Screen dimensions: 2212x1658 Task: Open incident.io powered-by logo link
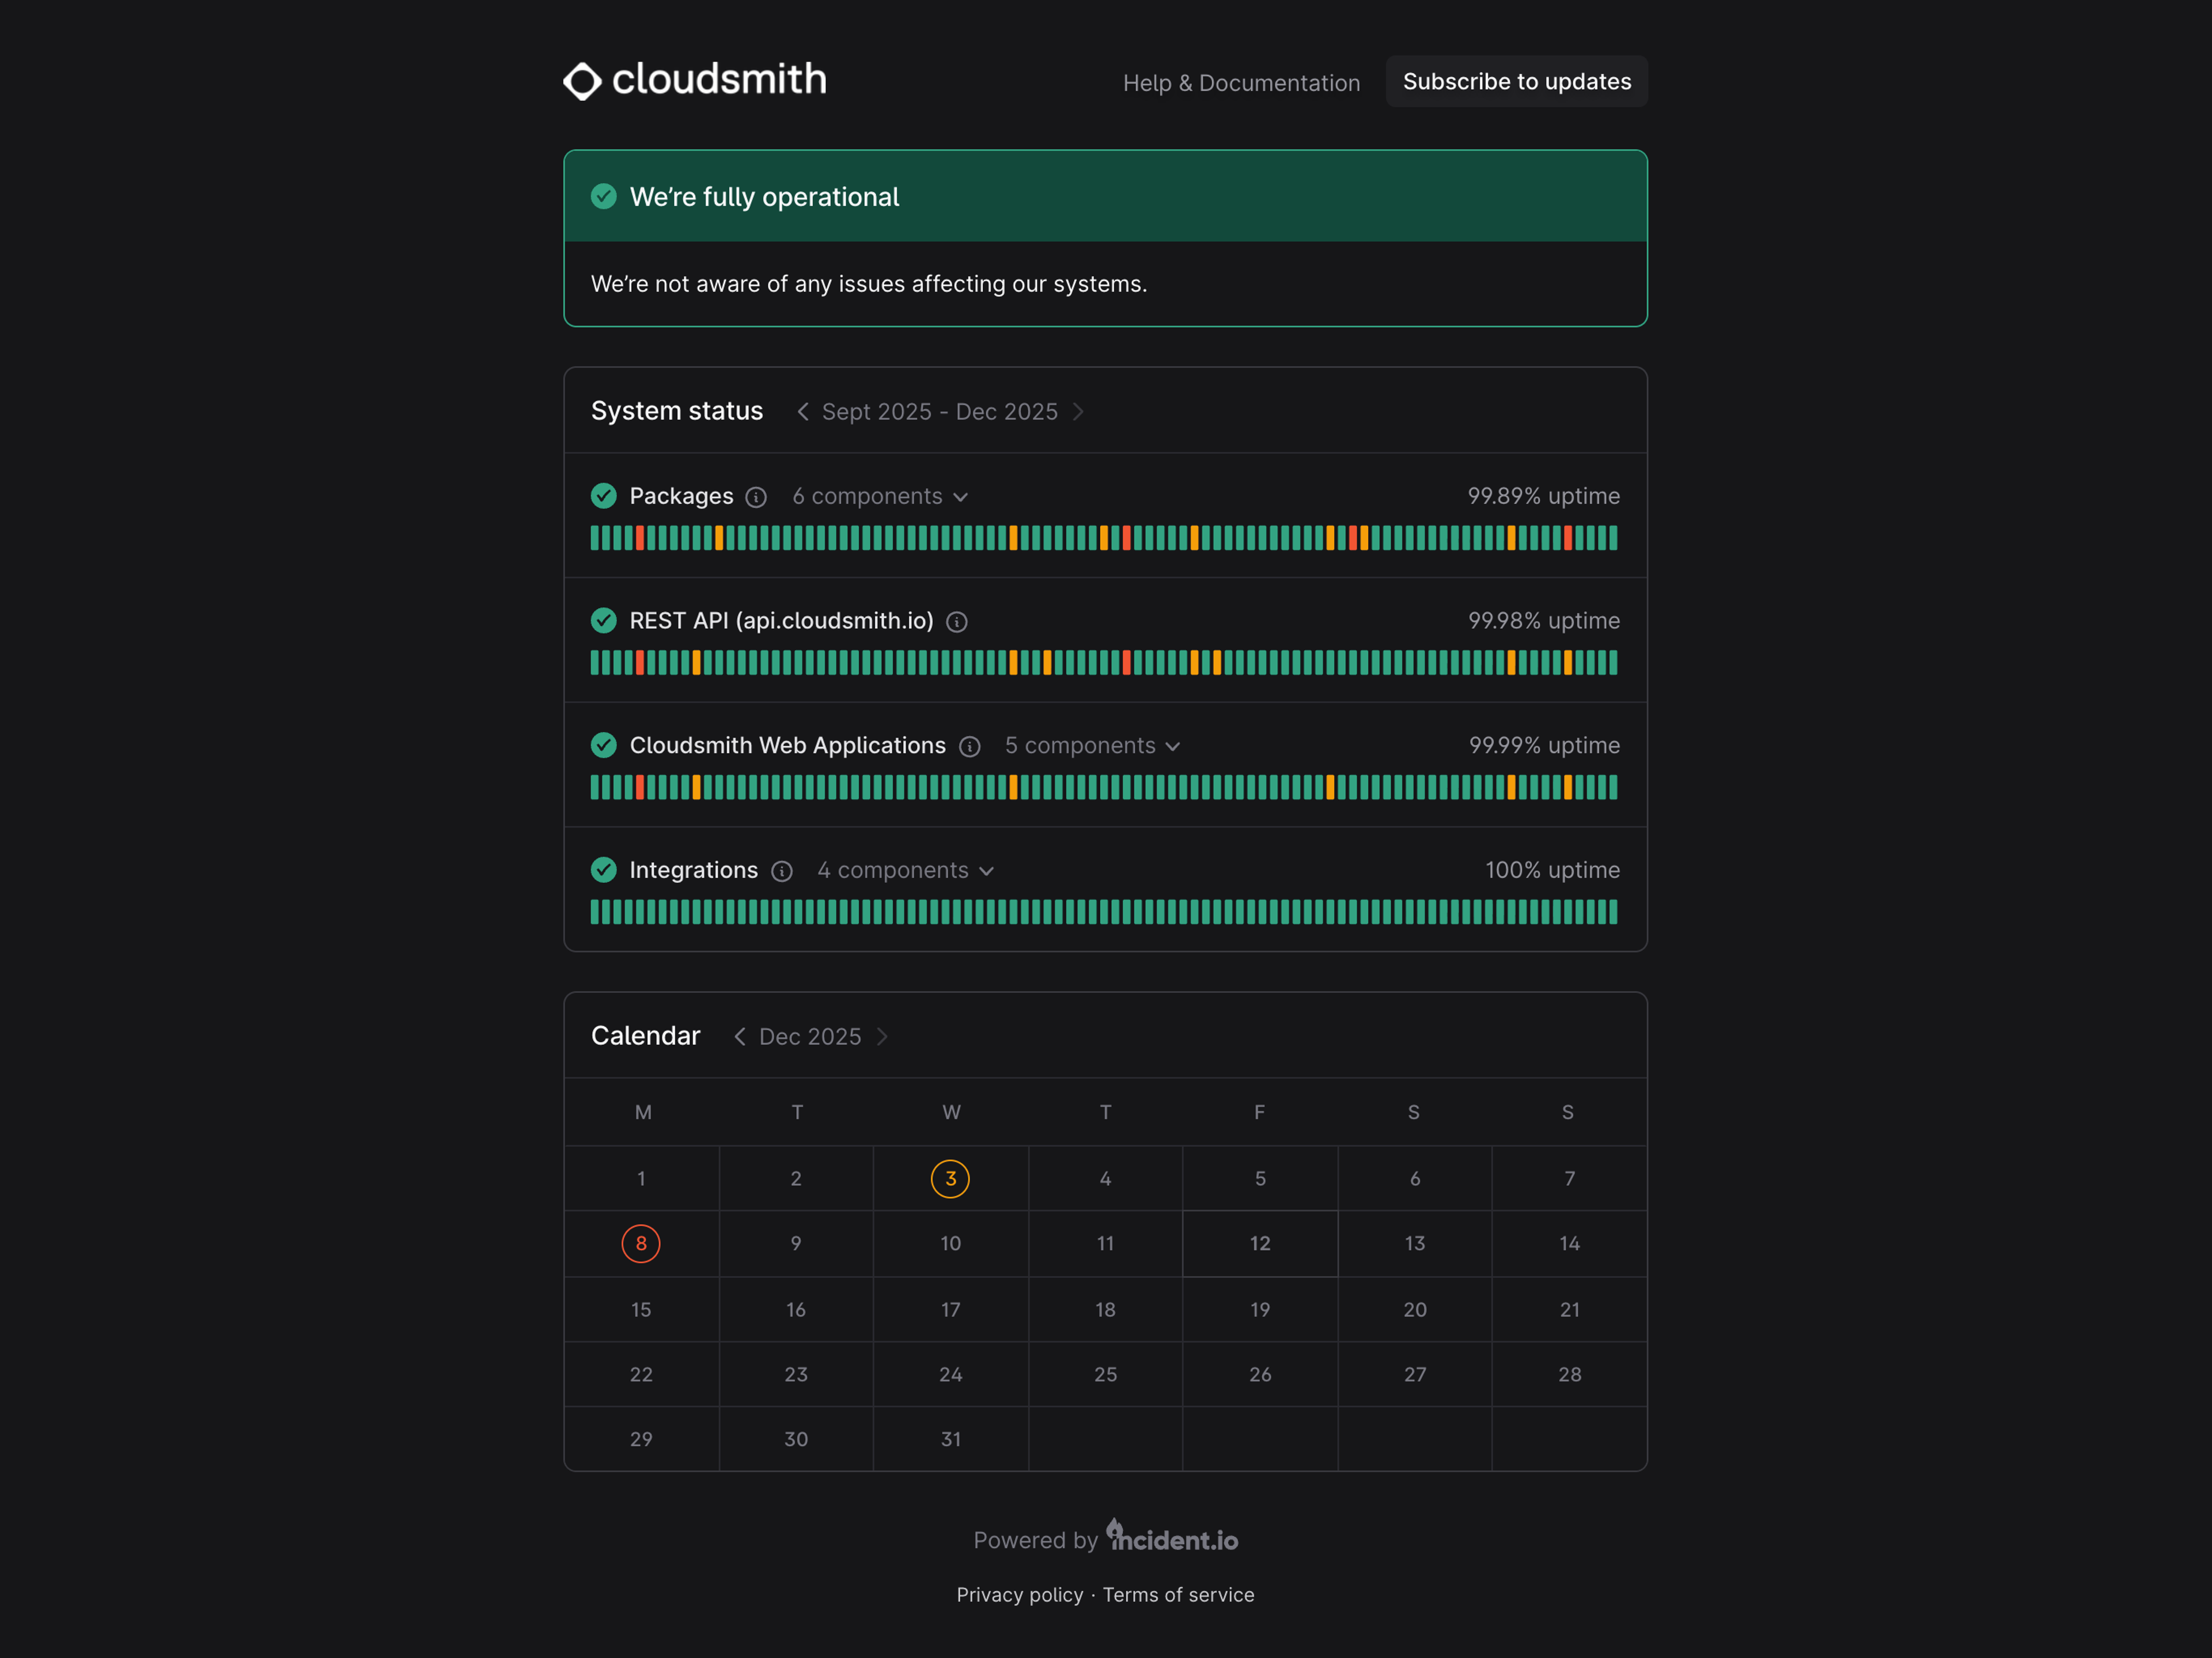(x=1172, y=1536)
